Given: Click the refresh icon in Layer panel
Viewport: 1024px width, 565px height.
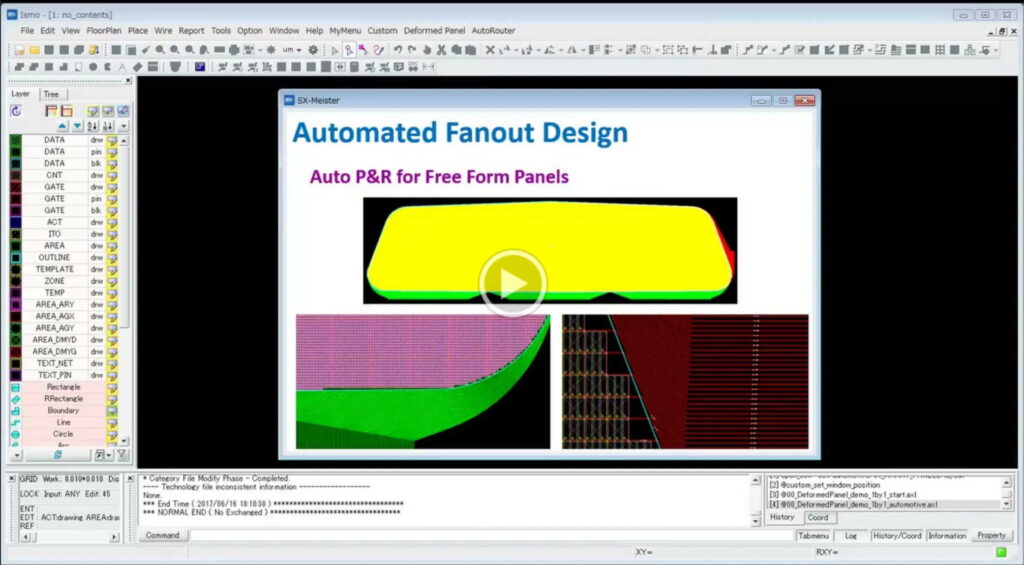Looking at the screenshot, I should pos(16,111).
